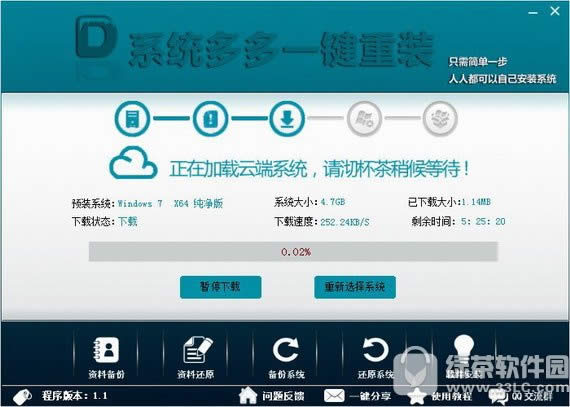Click 重新选择系统 to reselect system
The image size is (570, 407).
point(355,287)
